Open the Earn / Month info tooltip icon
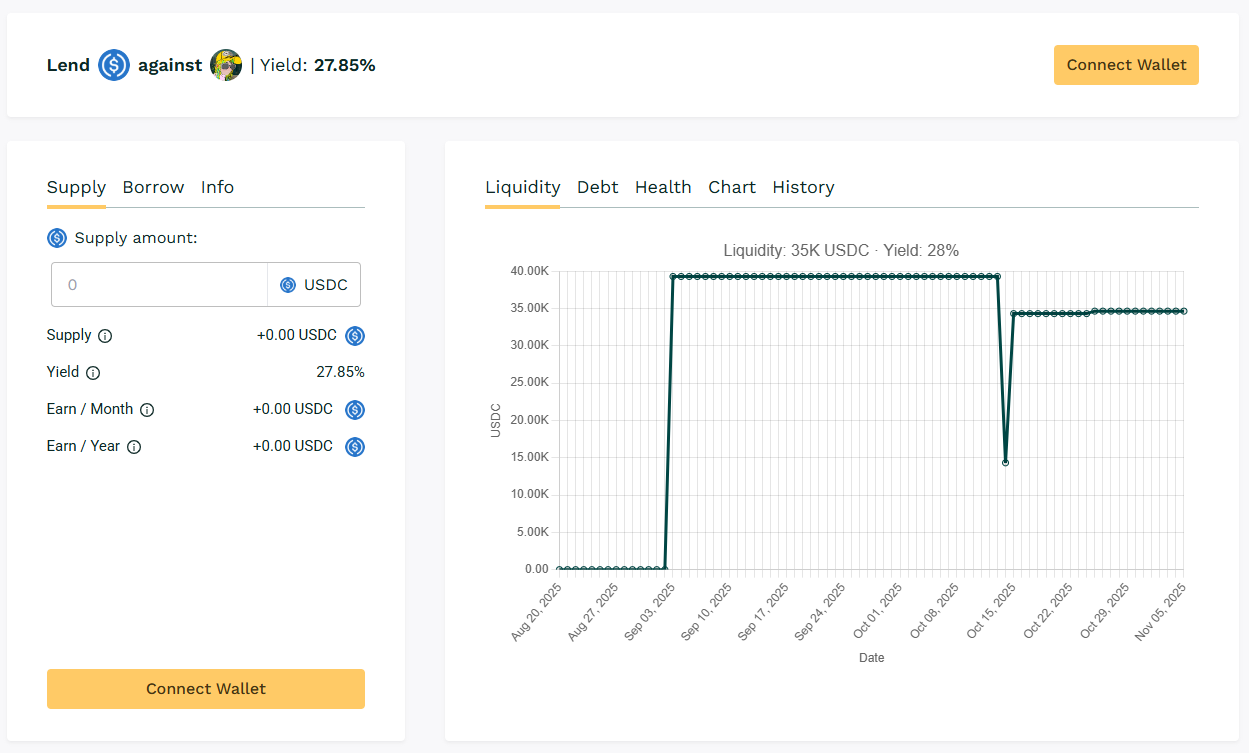Screen dimensions: 1249x753 coord(147,410)
